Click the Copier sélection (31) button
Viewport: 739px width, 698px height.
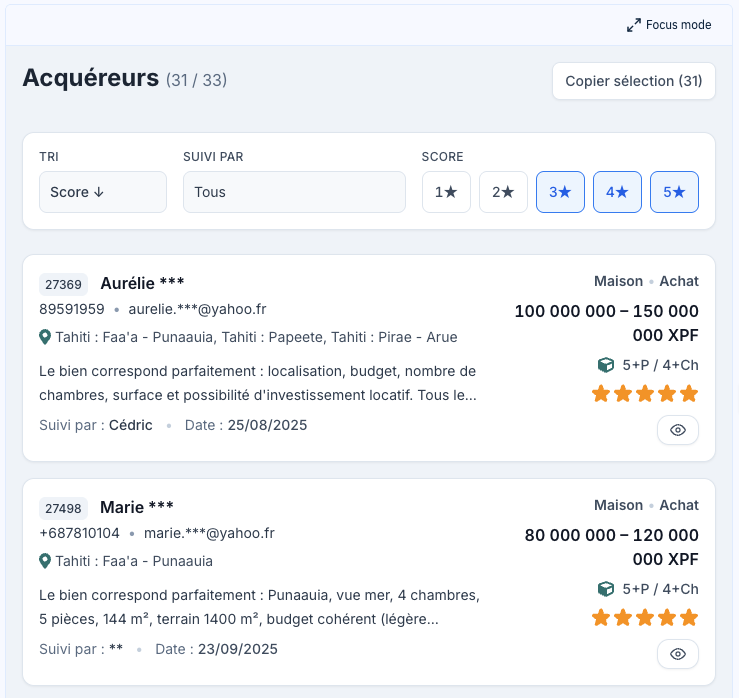[x=634, y=81]
